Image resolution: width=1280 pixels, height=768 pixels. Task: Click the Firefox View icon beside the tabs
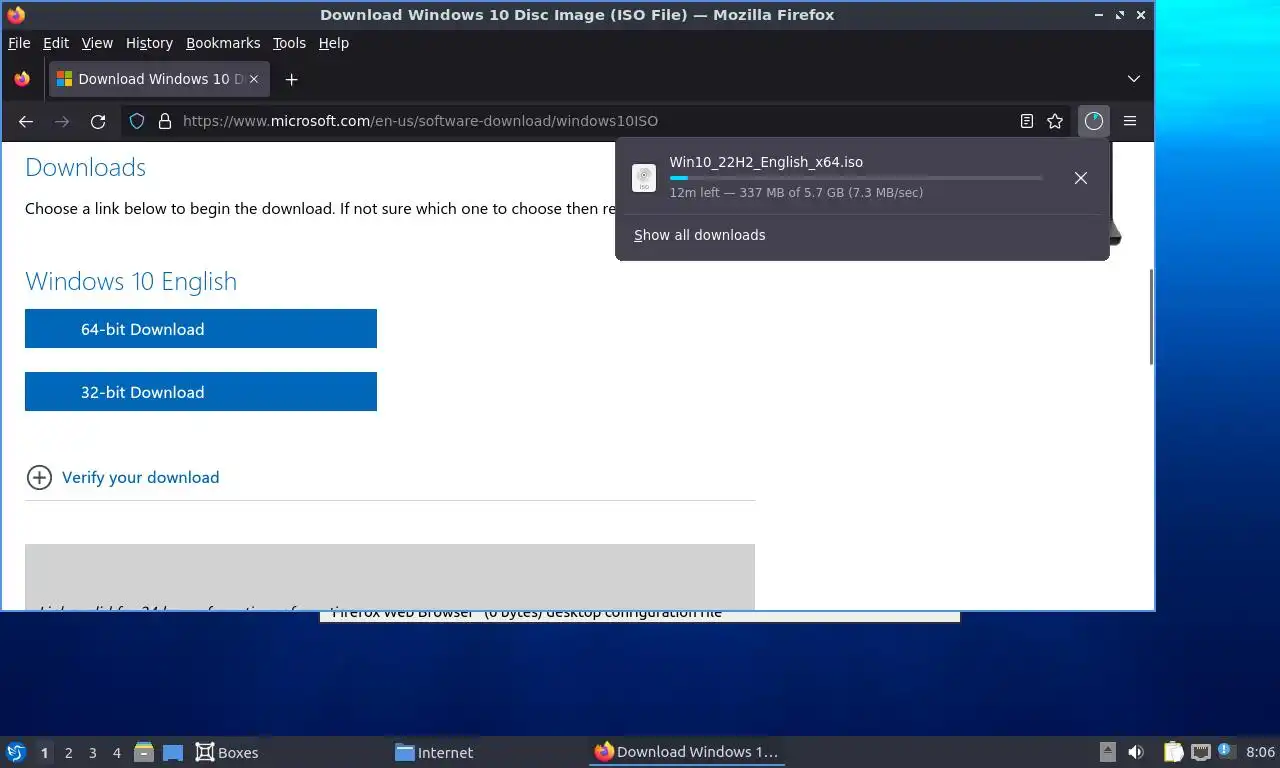tap(22, 79)
